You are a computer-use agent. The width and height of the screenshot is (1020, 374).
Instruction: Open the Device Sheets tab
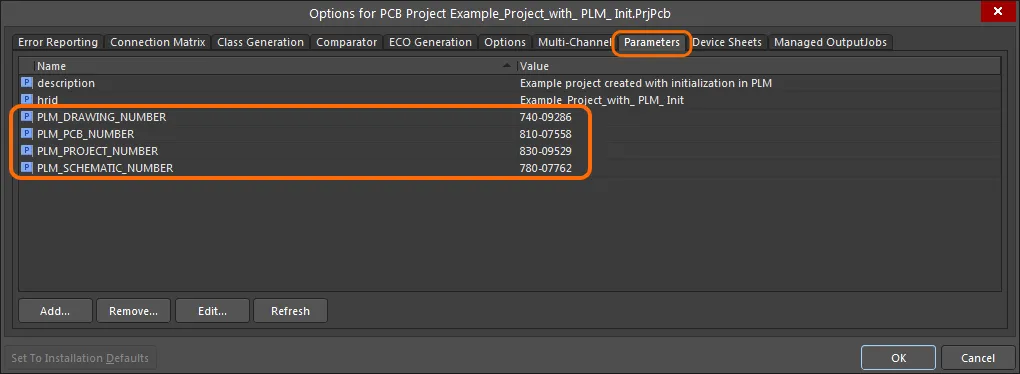[x=727, y=42]
